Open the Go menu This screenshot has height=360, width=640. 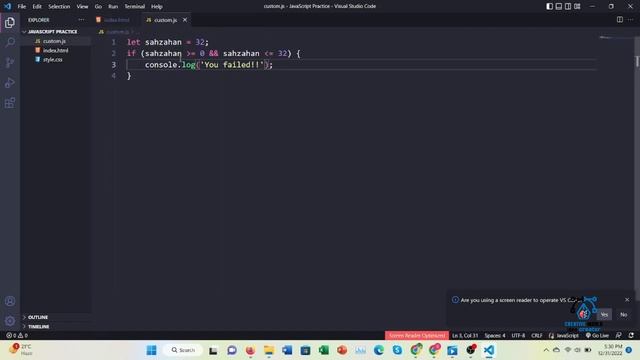tap(98, 6)
